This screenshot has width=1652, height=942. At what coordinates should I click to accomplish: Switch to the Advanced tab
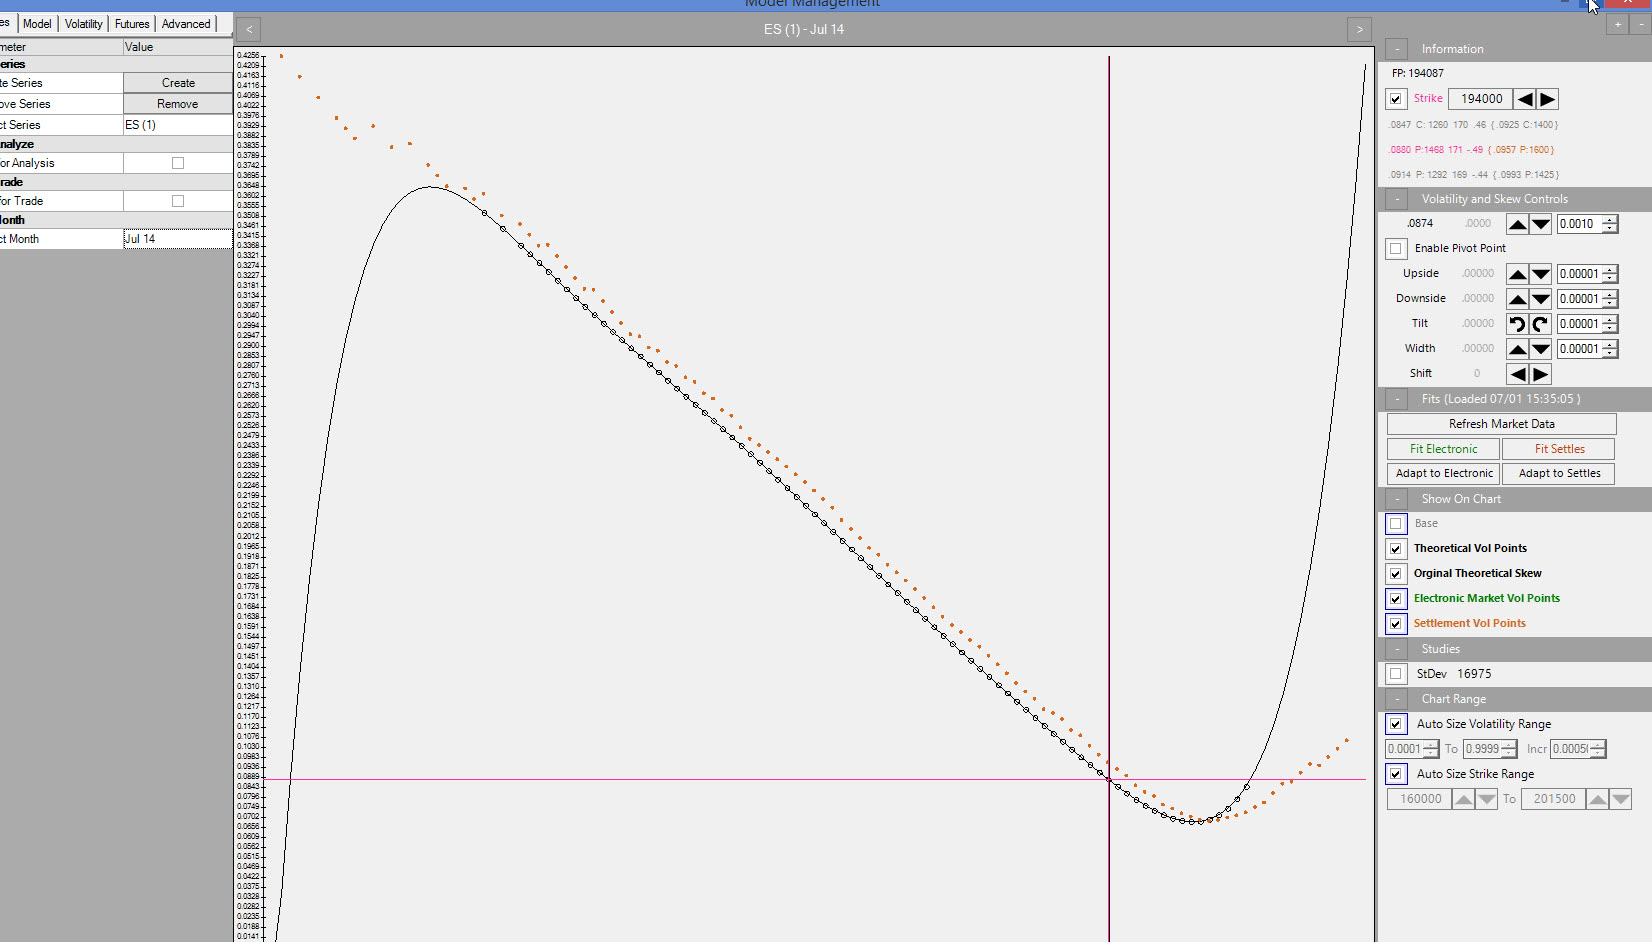coord(186,24)
